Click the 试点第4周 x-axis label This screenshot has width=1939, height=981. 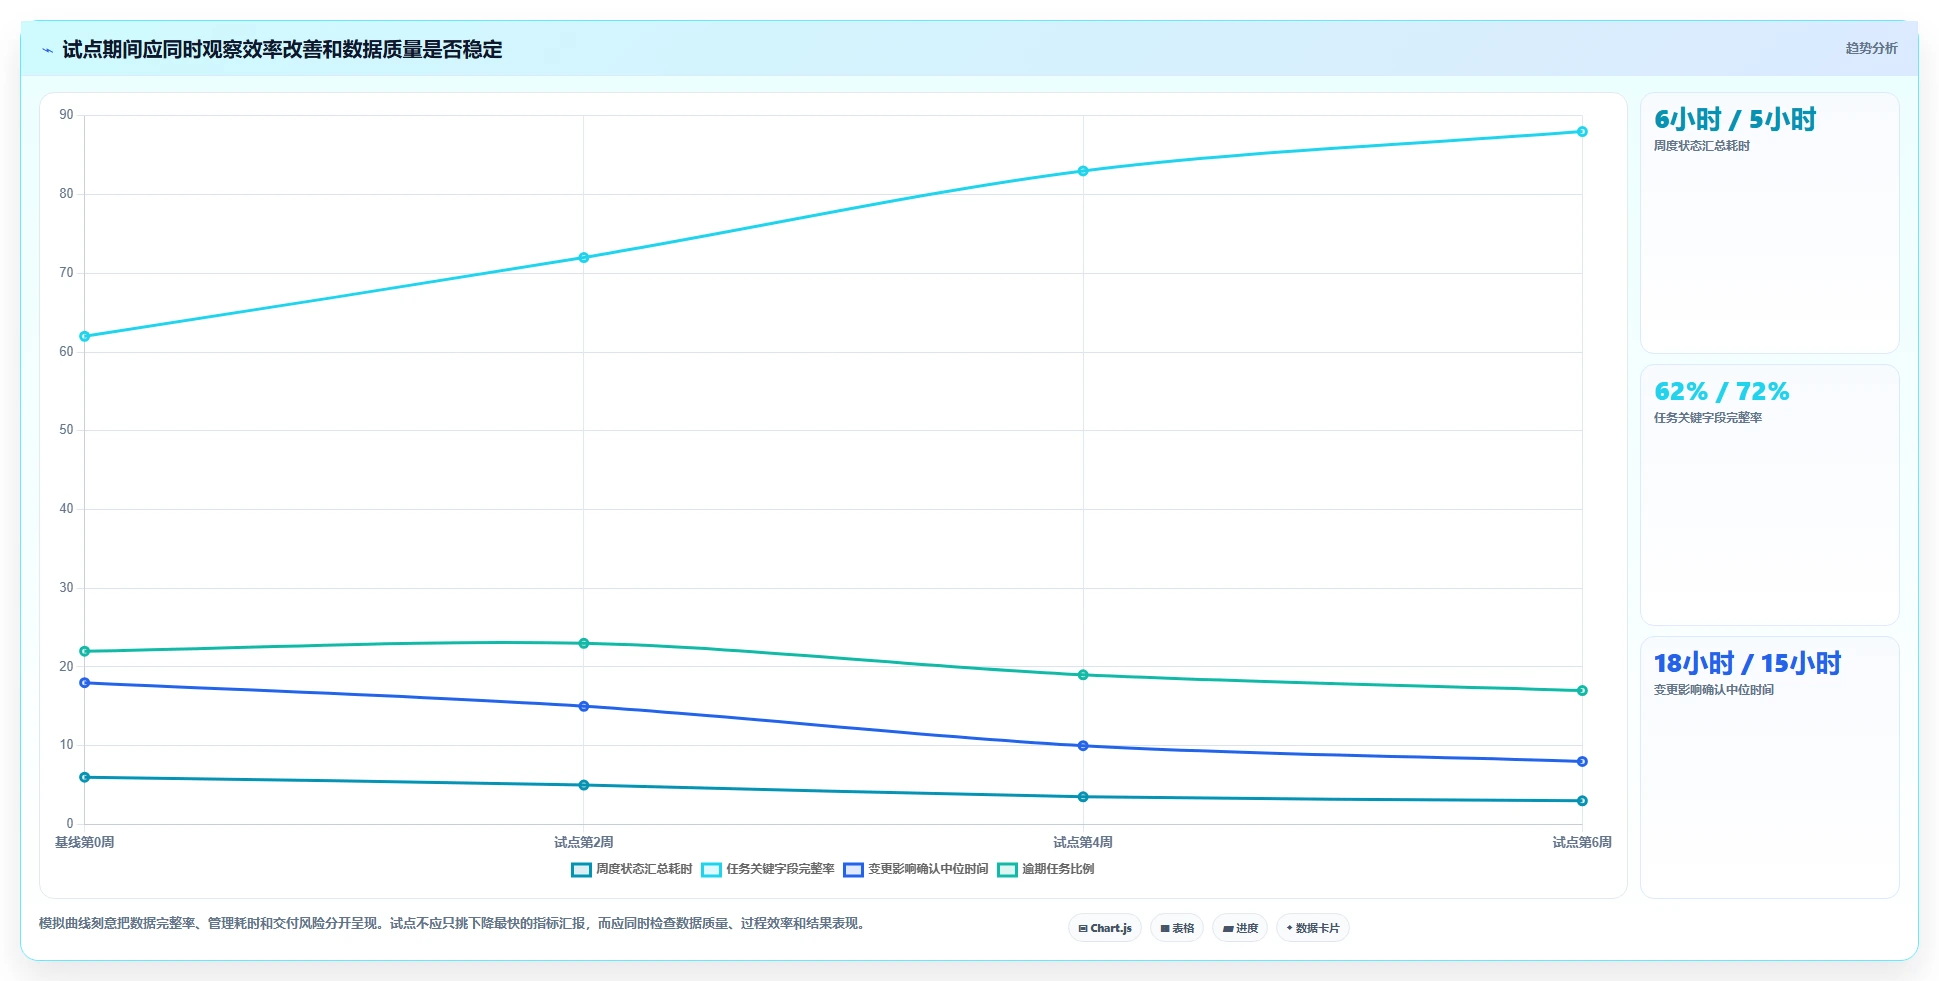pyautogui.click(x=1083, y=843)
